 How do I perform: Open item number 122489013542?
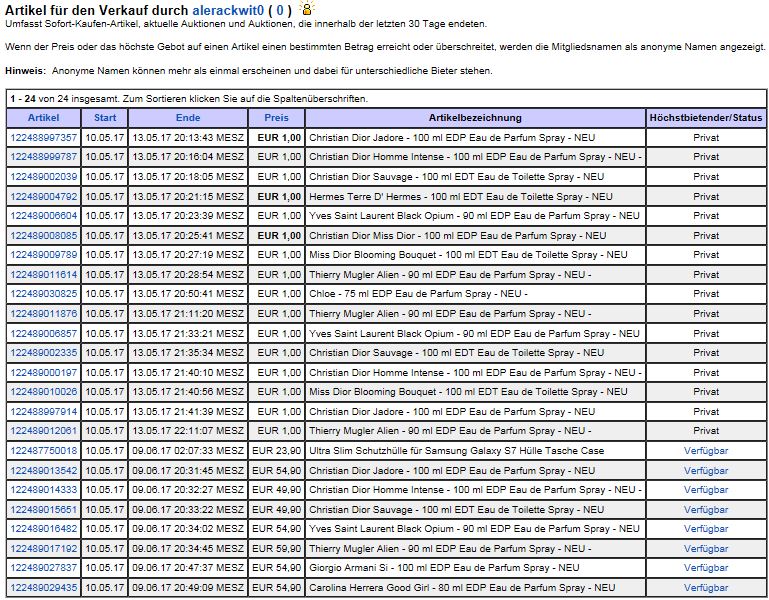[x=44, y=470]
